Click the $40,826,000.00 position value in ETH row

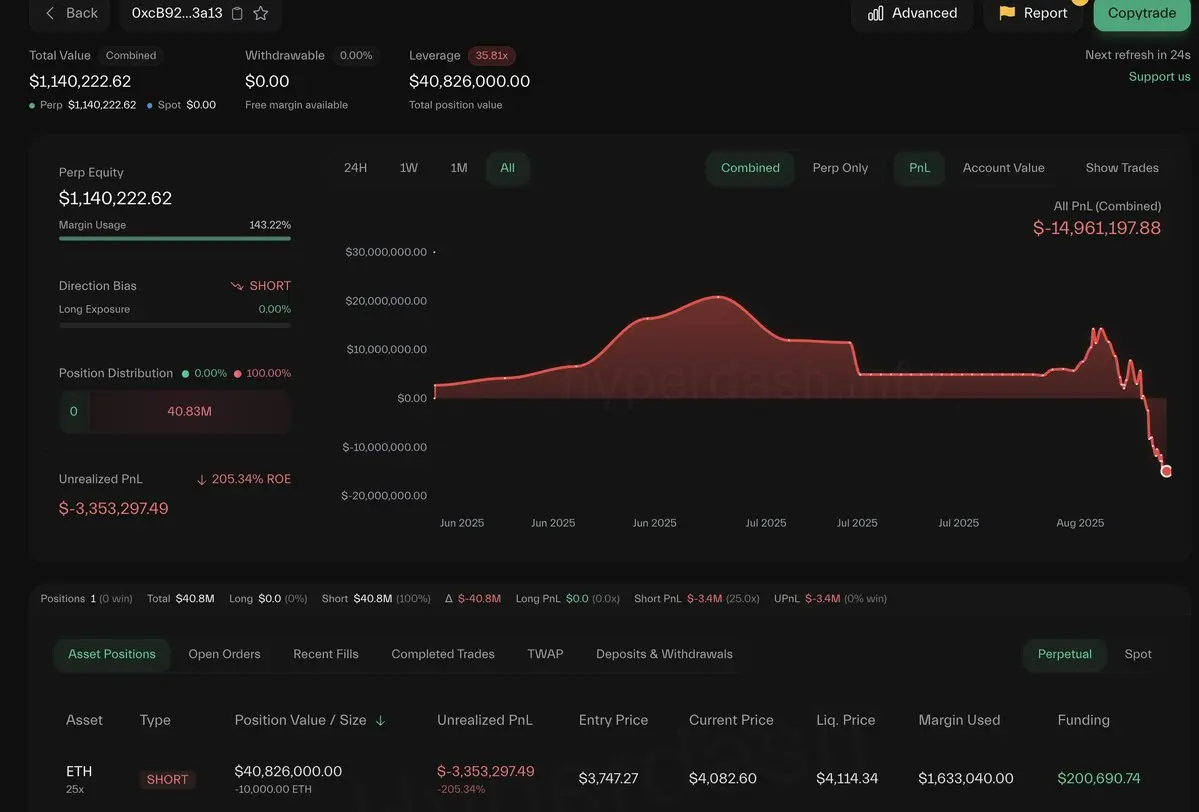(288, 771)
